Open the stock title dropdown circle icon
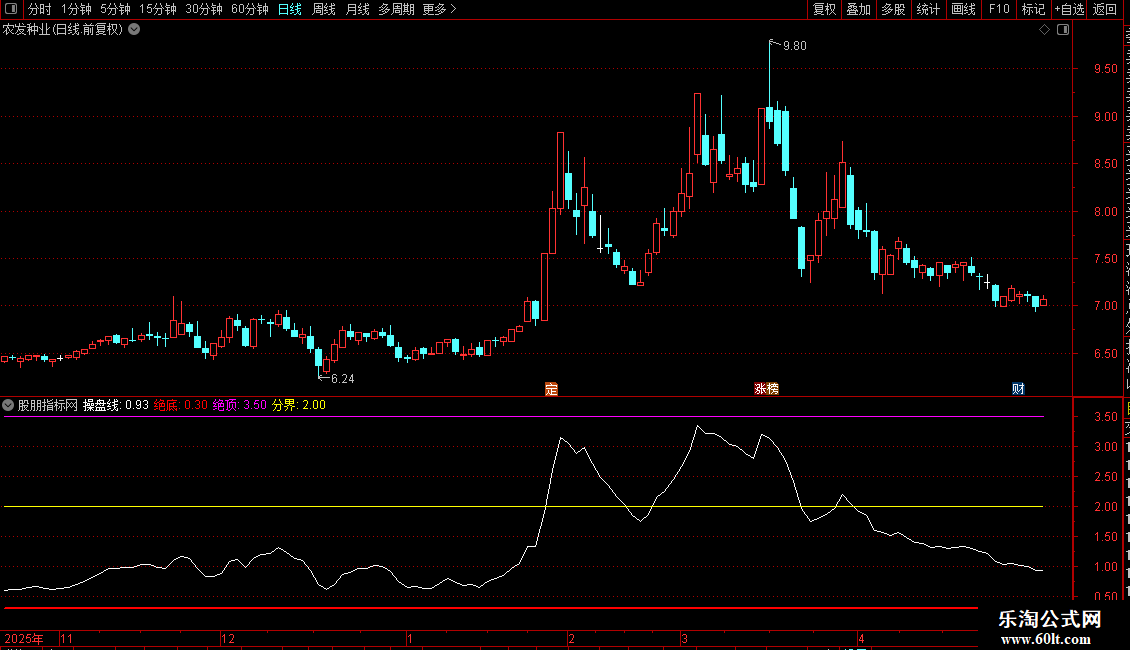The image size is (1130, 650). [134, 30]
